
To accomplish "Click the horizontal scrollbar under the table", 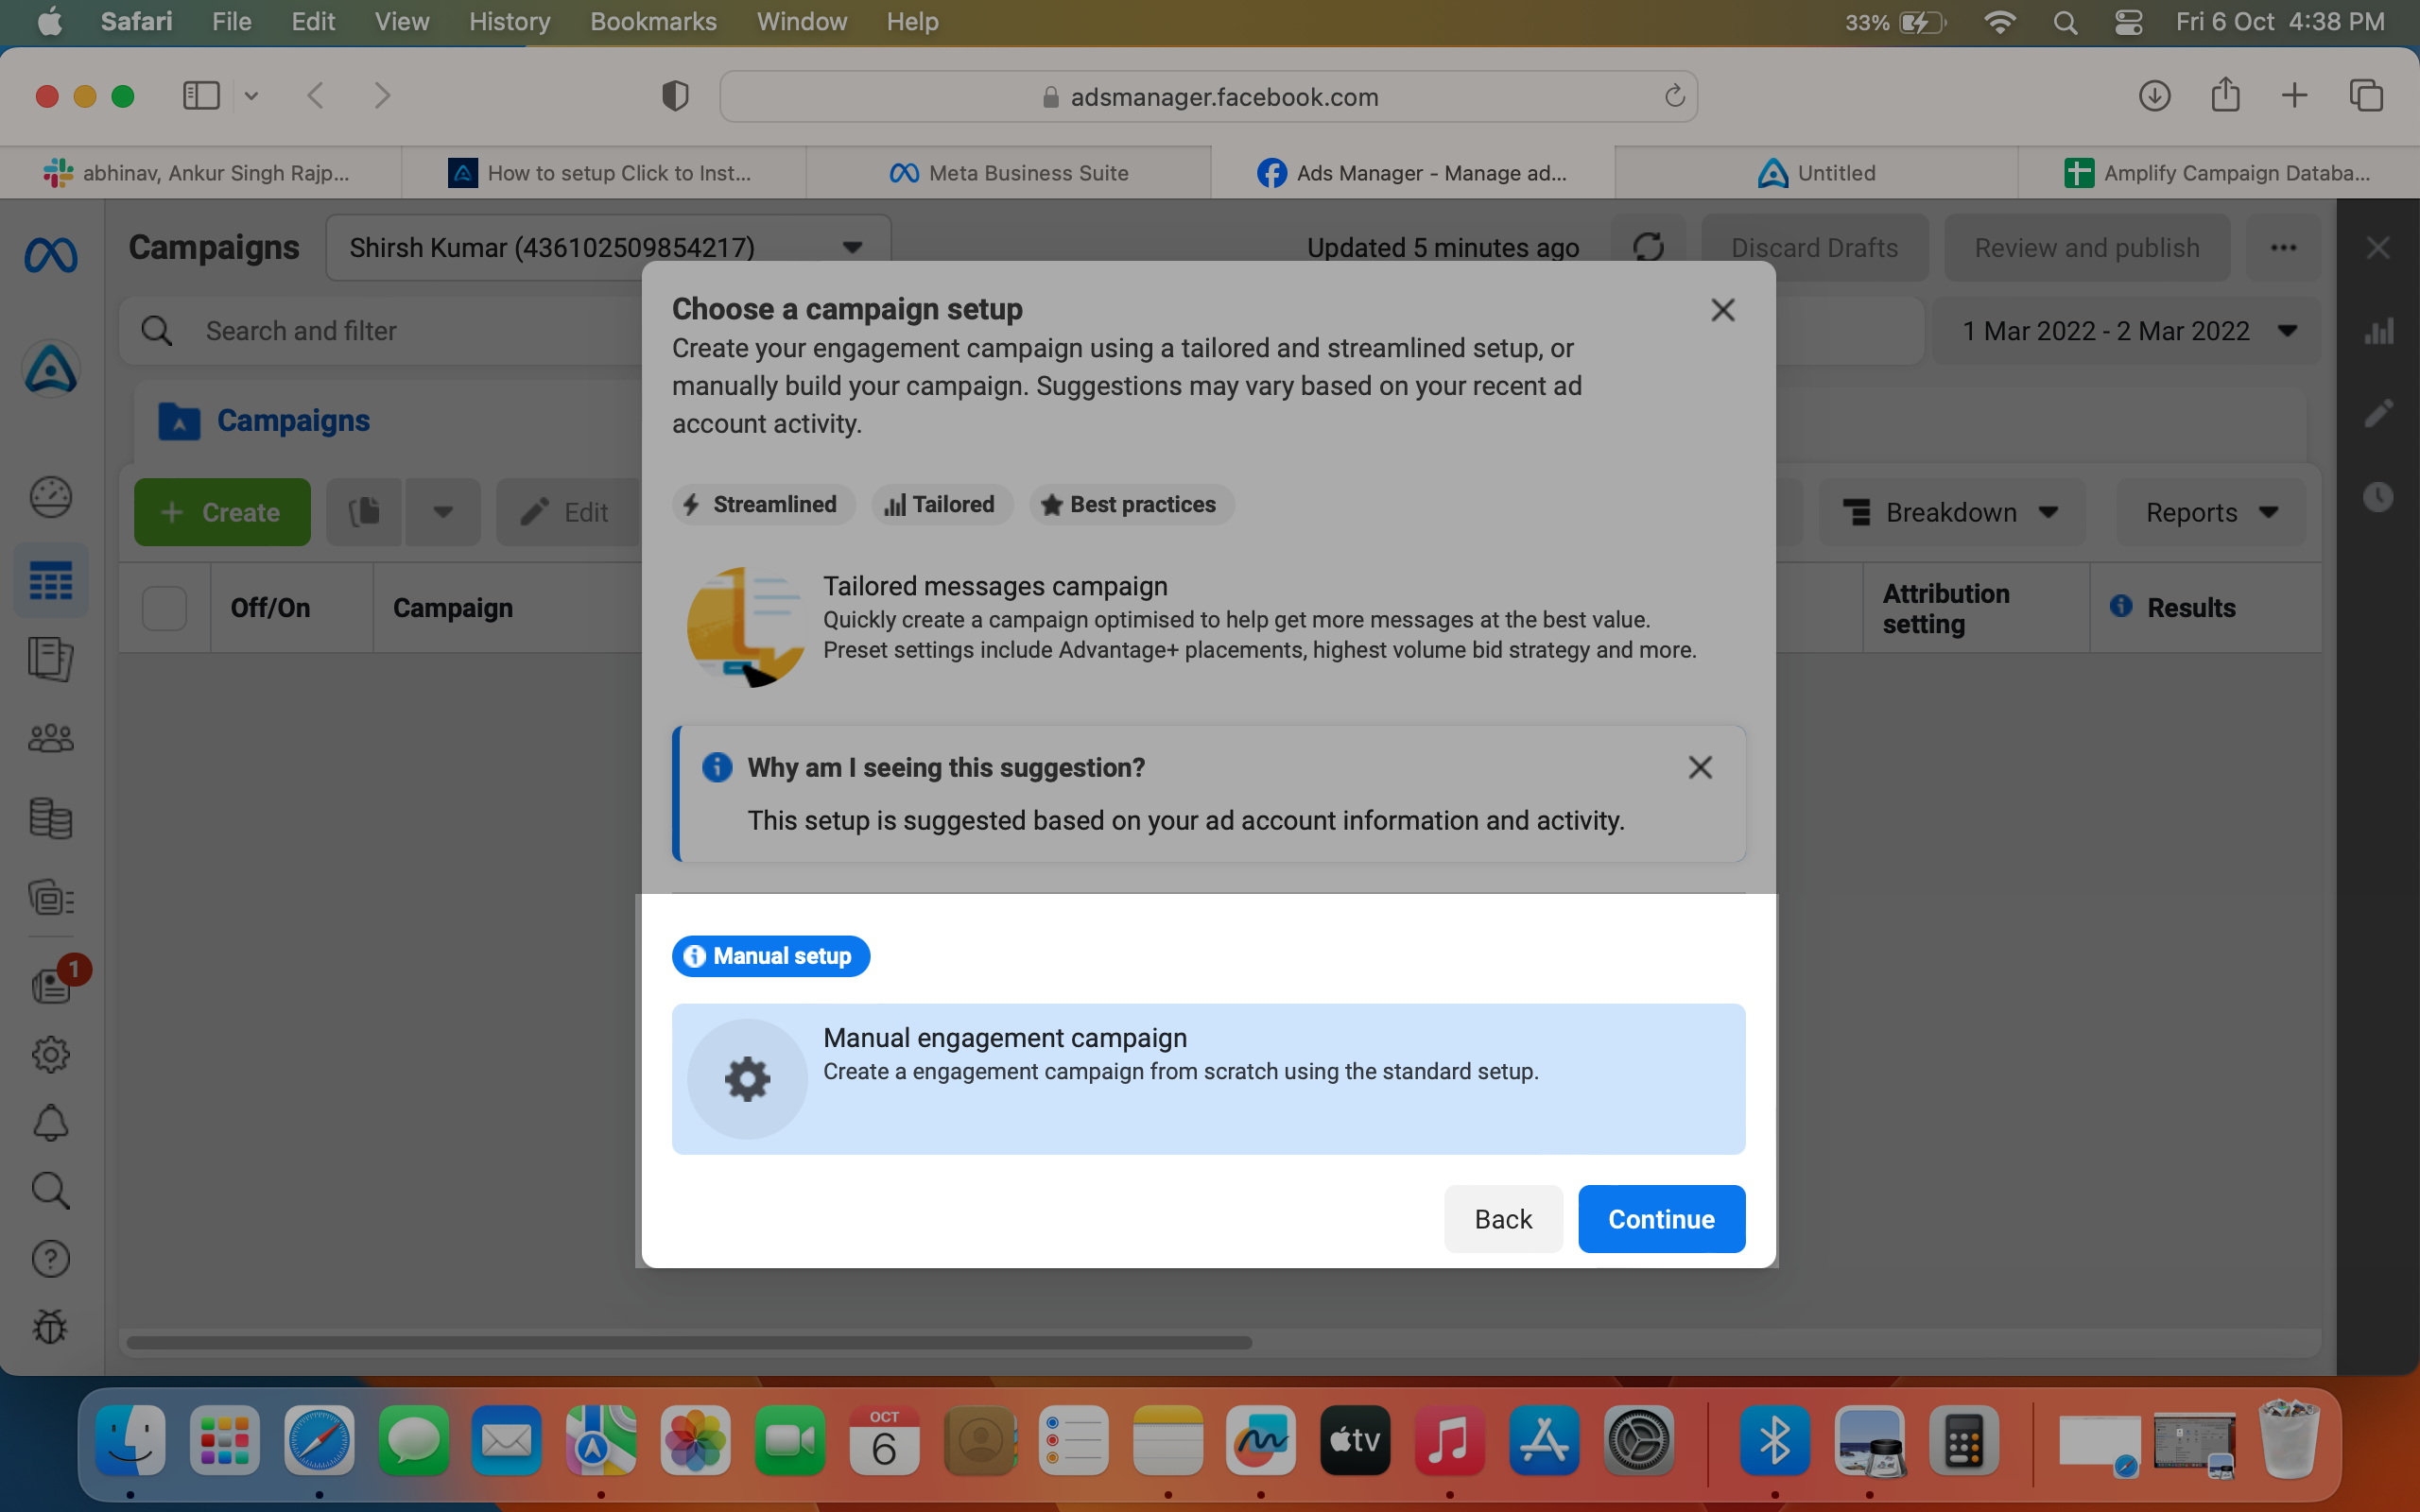I will point(688,1342).
